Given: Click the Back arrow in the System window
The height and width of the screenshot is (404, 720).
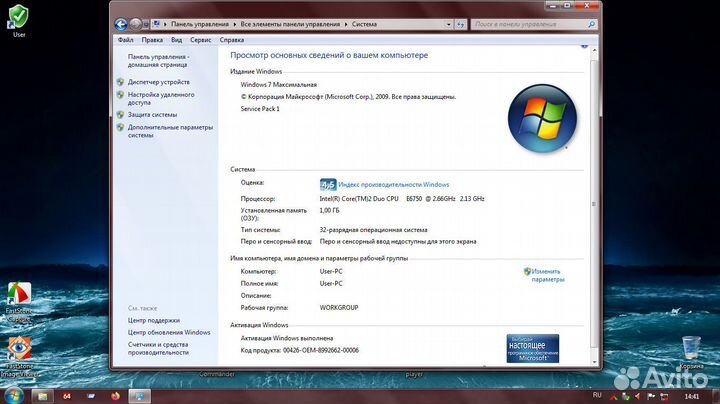Looking at the screenshot, I should tap(121, 24).
